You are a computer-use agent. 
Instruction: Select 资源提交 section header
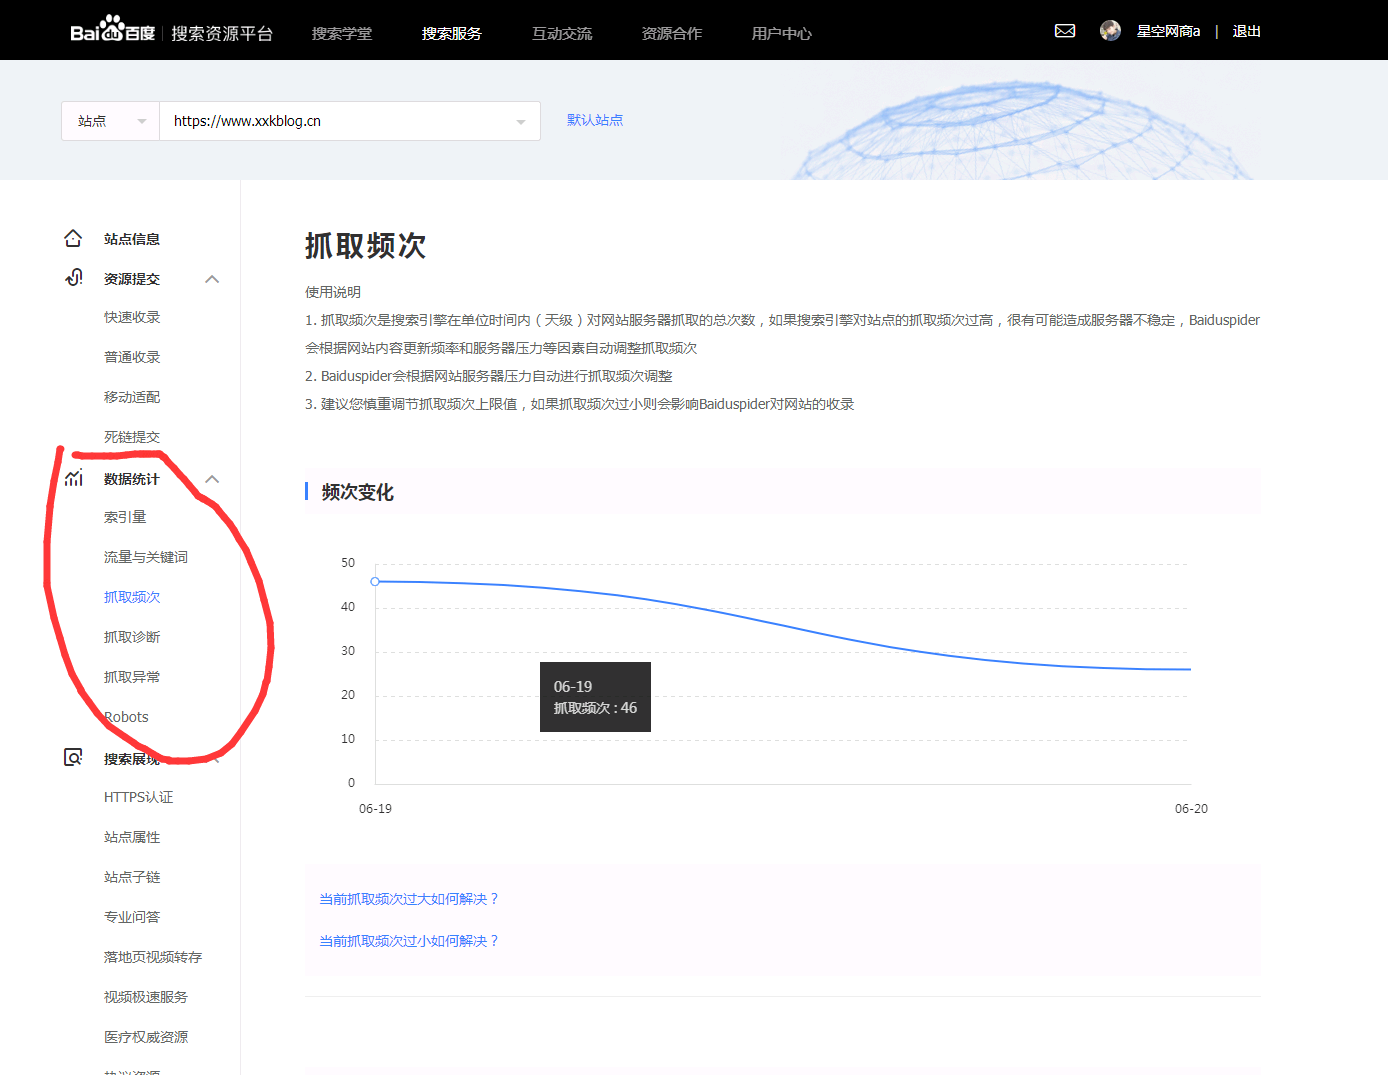click(132, 279)
